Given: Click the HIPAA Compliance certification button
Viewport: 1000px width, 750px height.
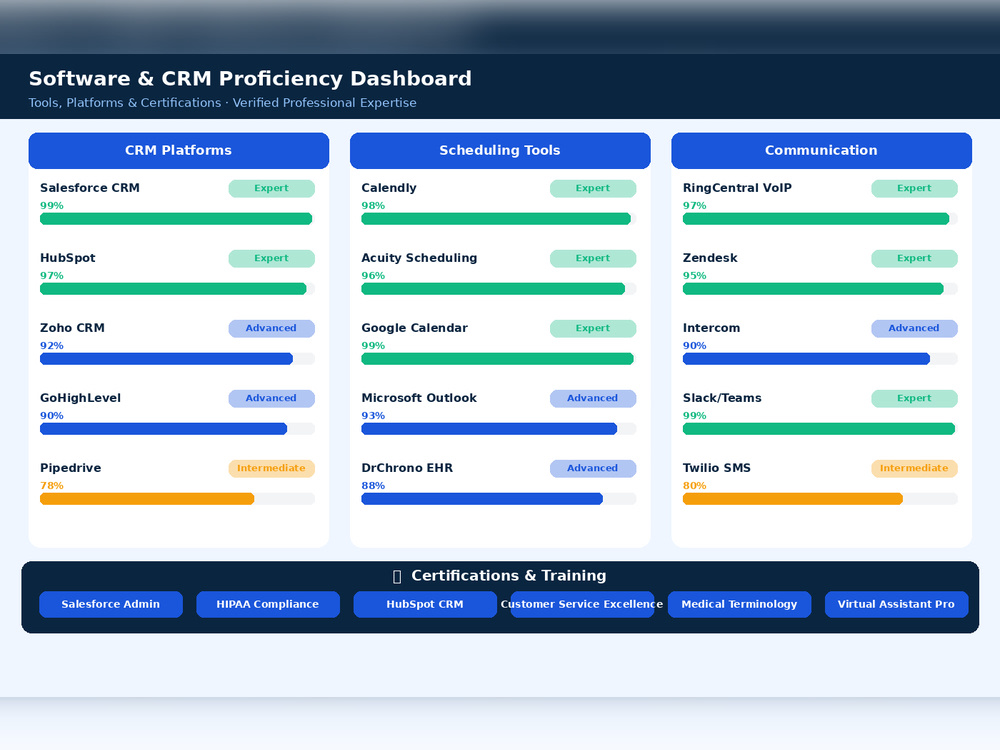Looking at the screenshot, I should click(x=268, y=604).
